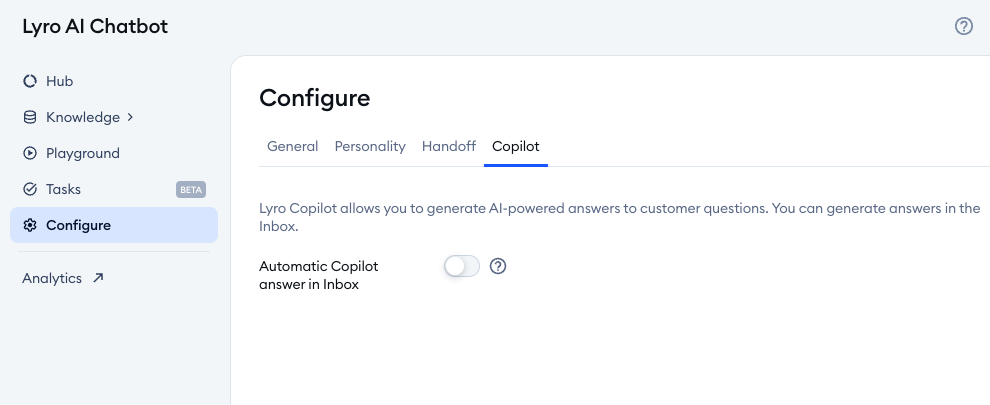Click the BETA badge next to Tasks

(x=191, y=189)
